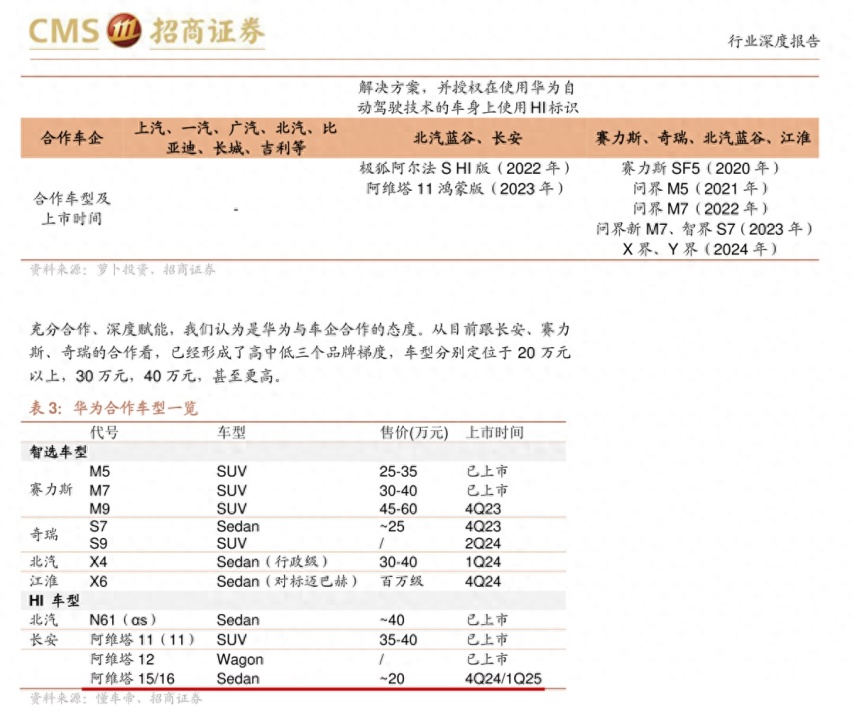Image resolution: width=852 pixels, height=719 pixels.
Task: Select the 4Q24/1Q25 launch time cell
Action: pos(503,679)
